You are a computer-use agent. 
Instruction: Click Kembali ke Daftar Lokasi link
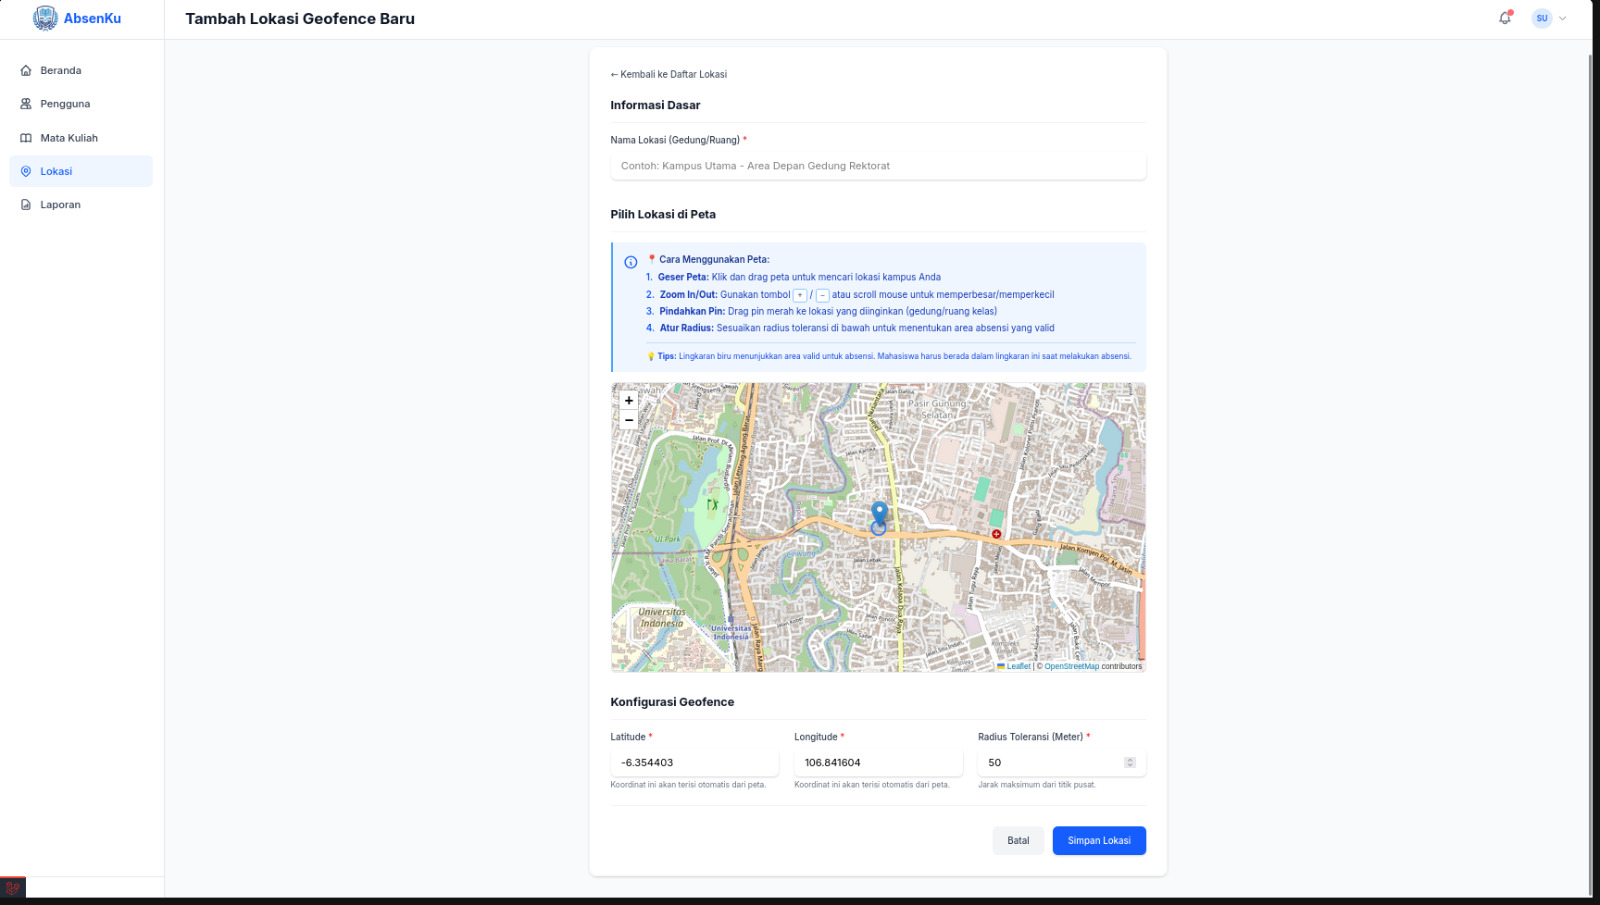point(669,74)
